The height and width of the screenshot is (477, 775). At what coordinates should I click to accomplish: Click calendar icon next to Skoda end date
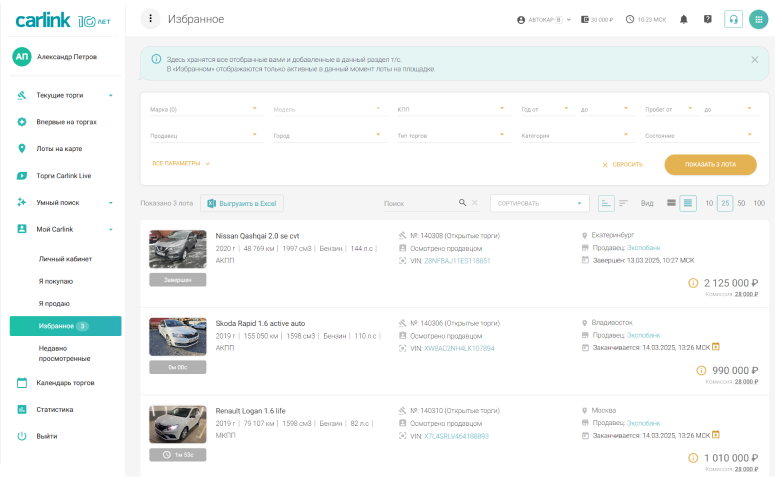click(x=716, y=348)
